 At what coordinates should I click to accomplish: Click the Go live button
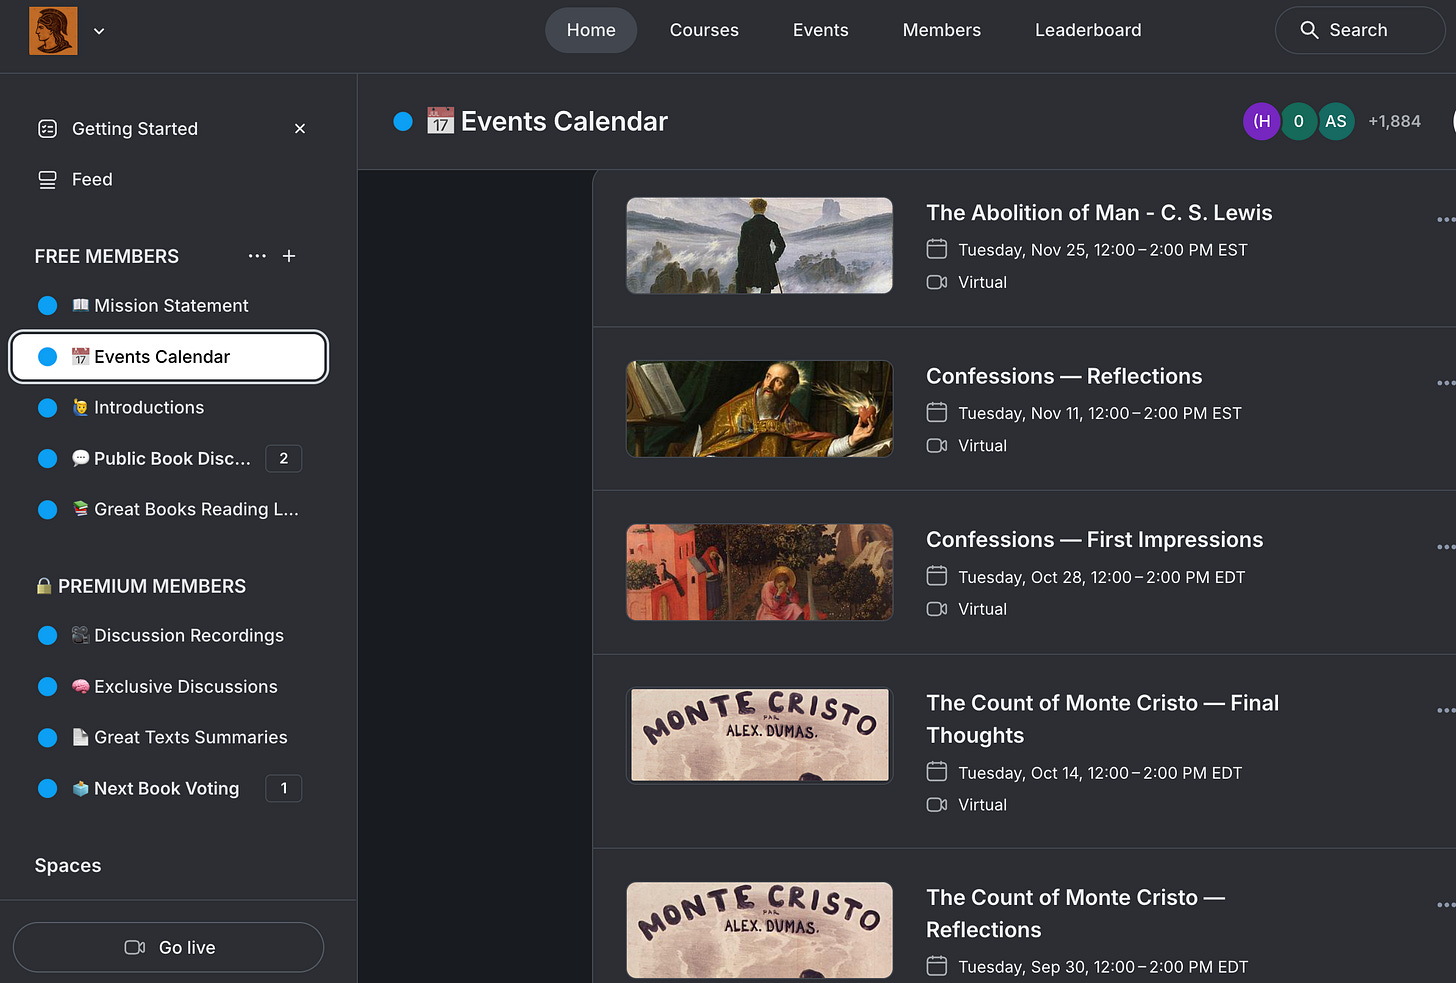[x=168, y=947]
